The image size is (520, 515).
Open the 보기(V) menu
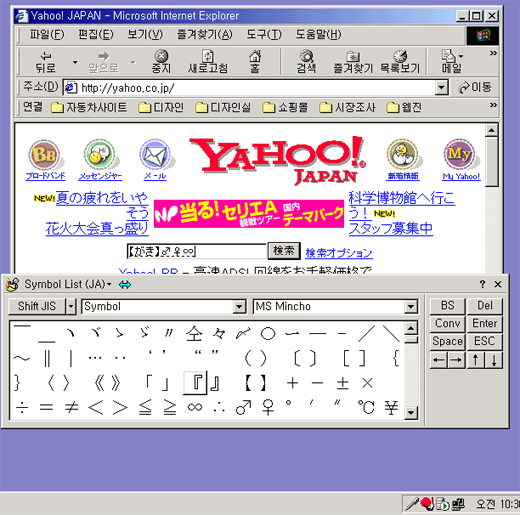coord(145,34)
